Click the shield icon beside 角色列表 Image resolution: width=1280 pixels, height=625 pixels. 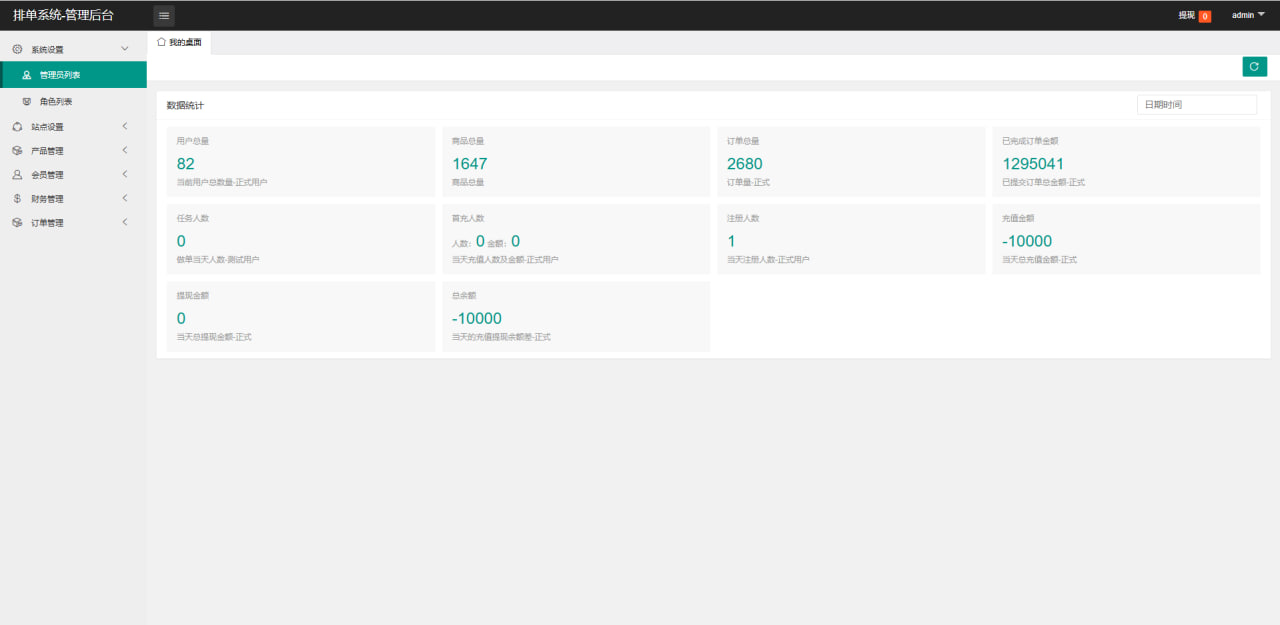27,101
